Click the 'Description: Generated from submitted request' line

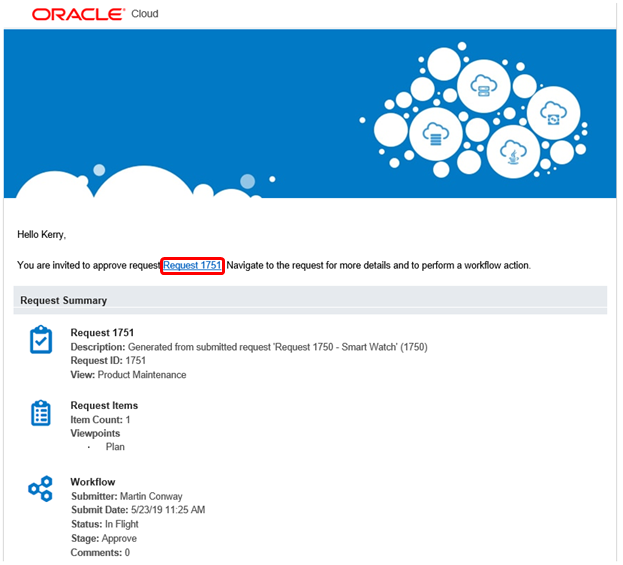pyautogui.click(x=249, y=347)
